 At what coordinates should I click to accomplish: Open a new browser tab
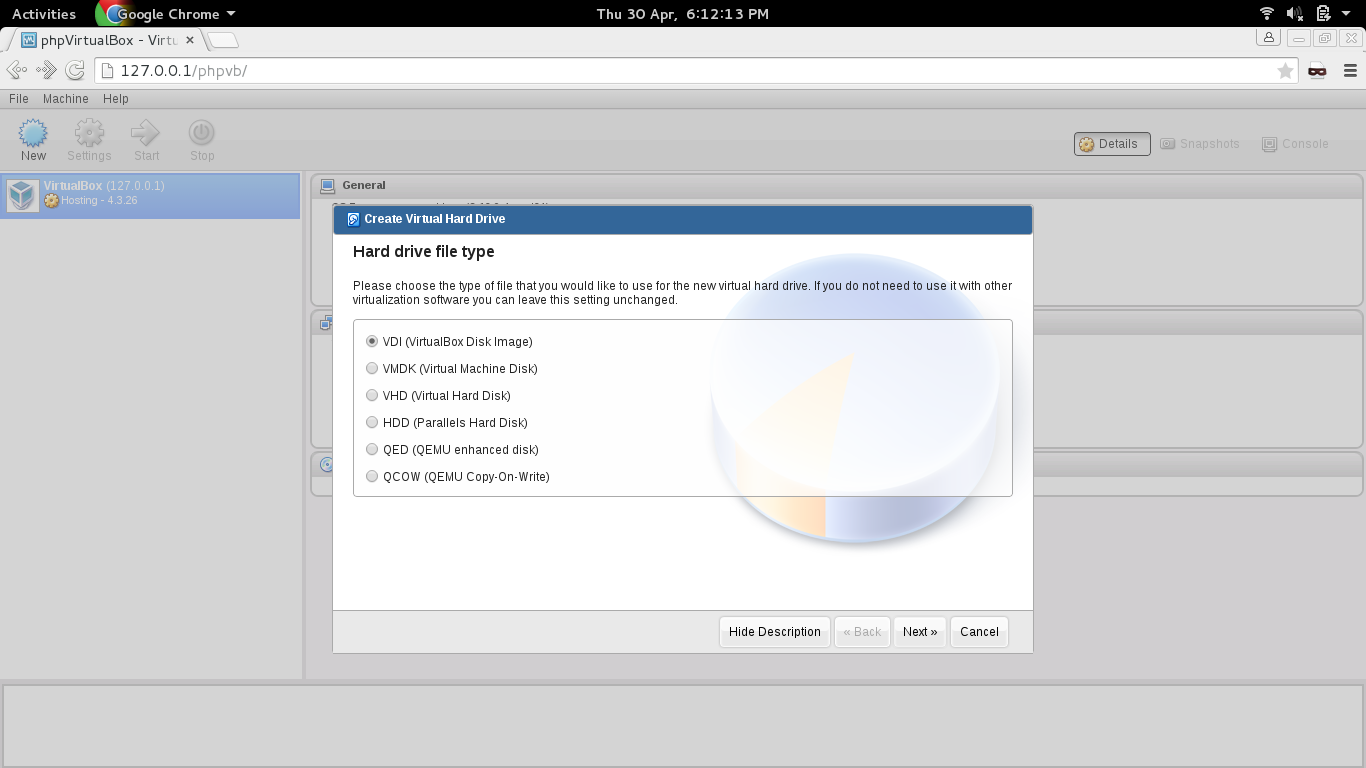coord(223,41)
